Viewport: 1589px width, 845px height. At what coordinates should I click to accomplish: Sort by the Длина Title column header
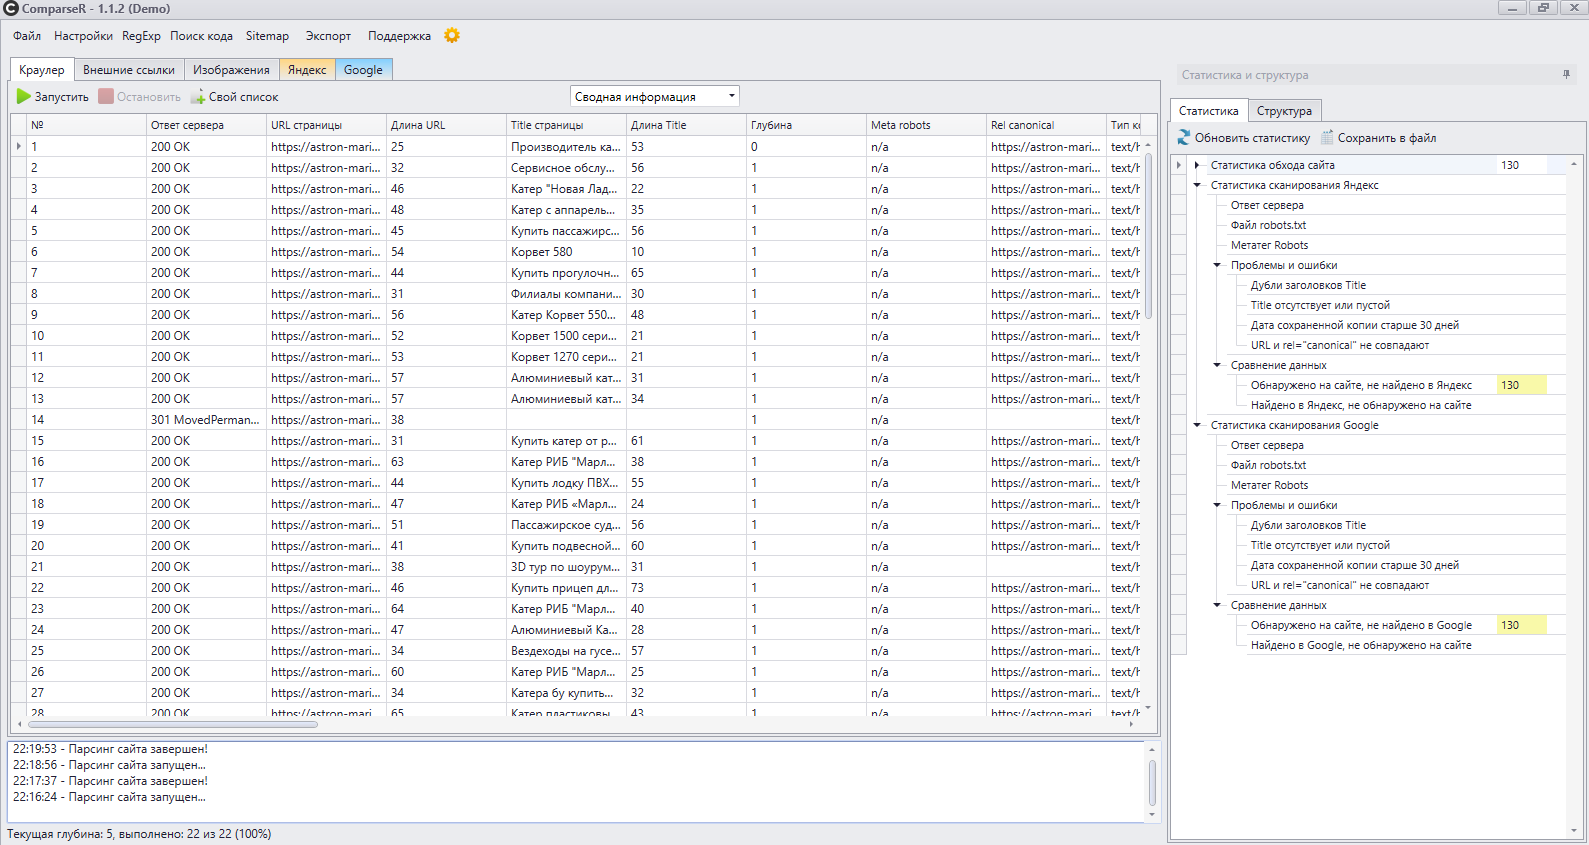click(x=686, y=125)
